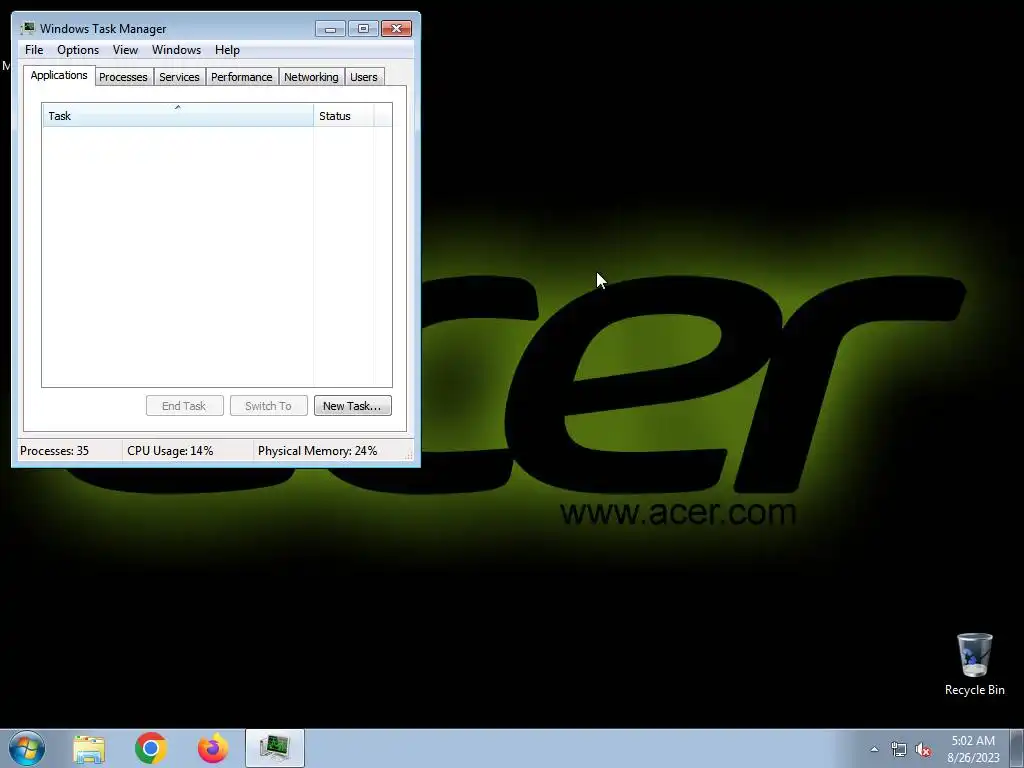
Task: Launch Windows Explorer from the taskbar
Action: click(89, 749)
